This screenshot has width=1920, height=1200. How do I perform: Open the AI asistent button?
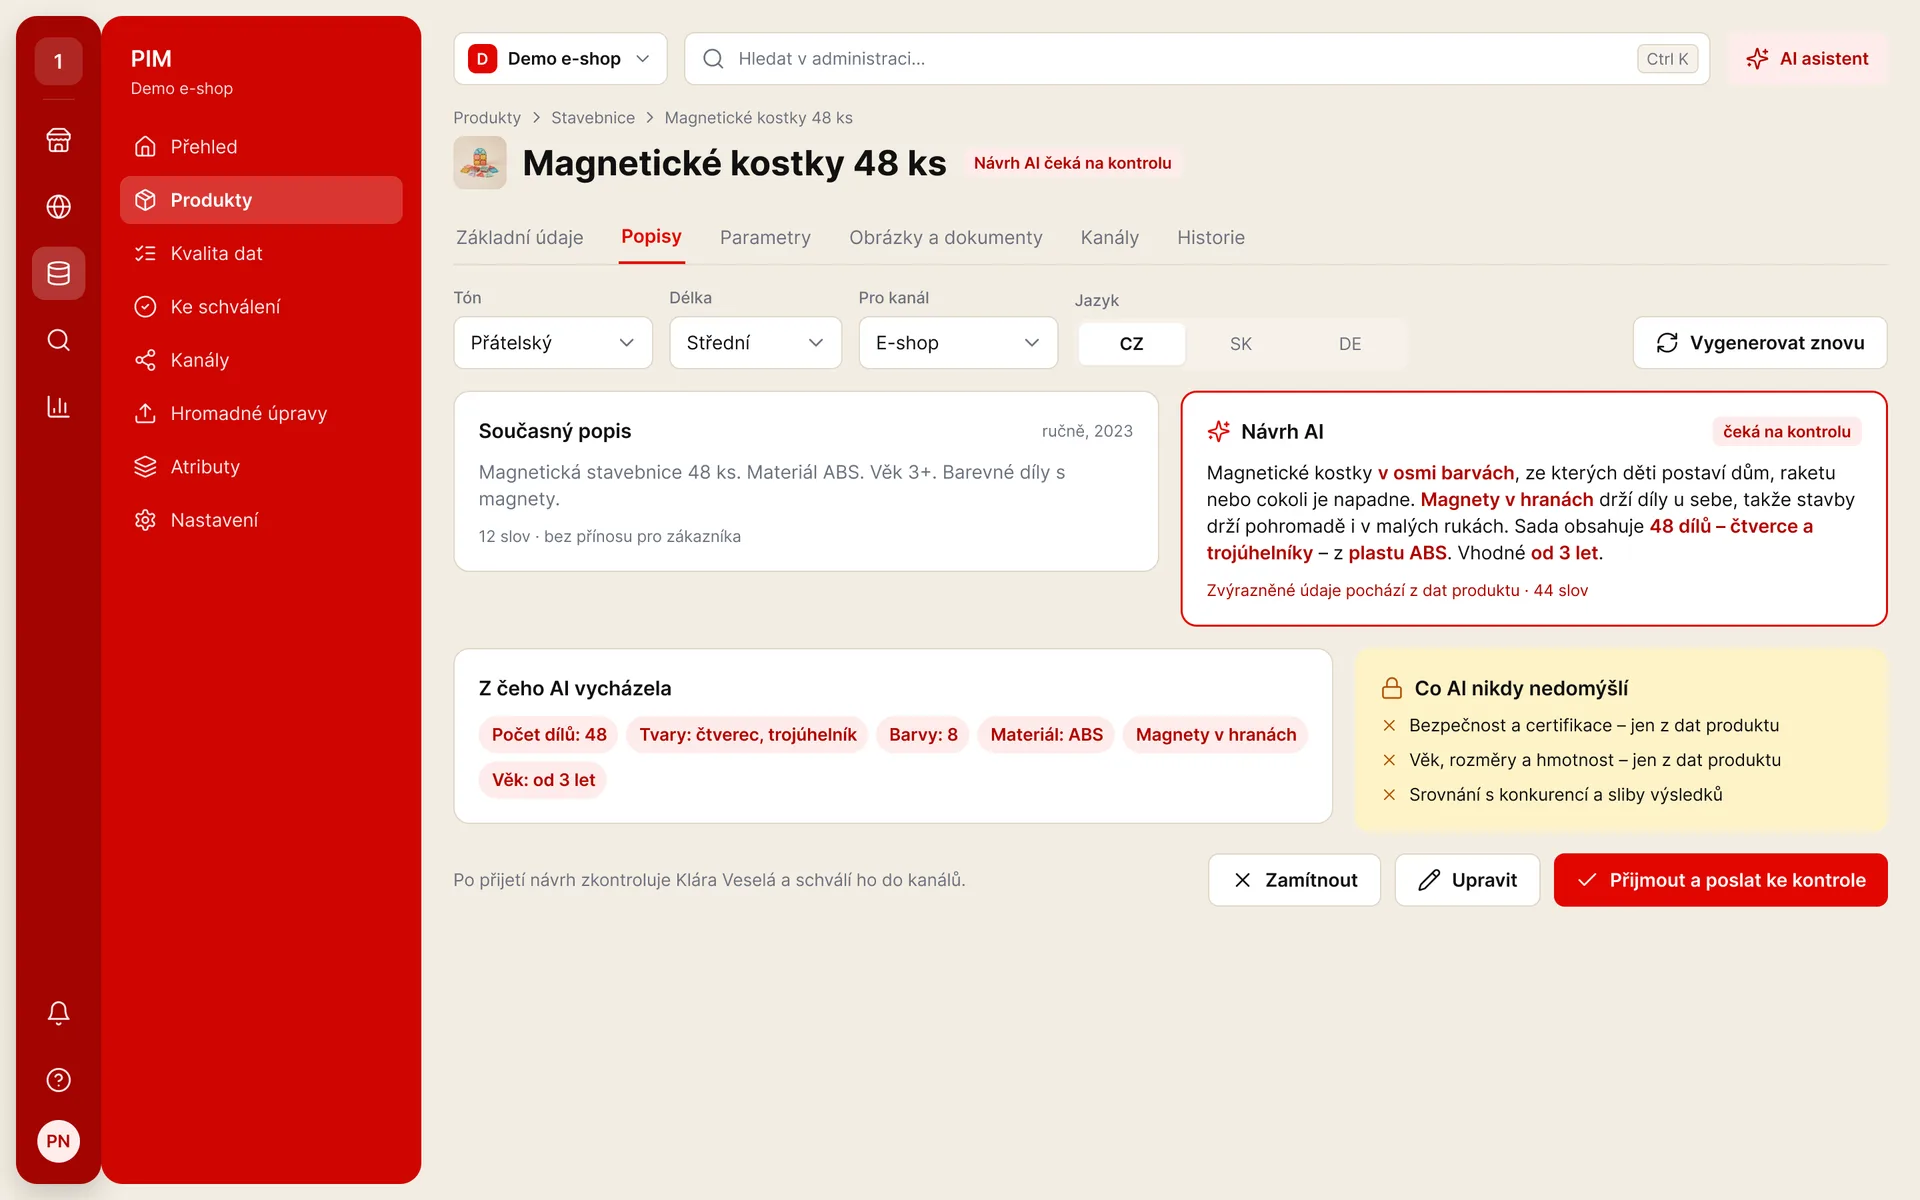1807,59
